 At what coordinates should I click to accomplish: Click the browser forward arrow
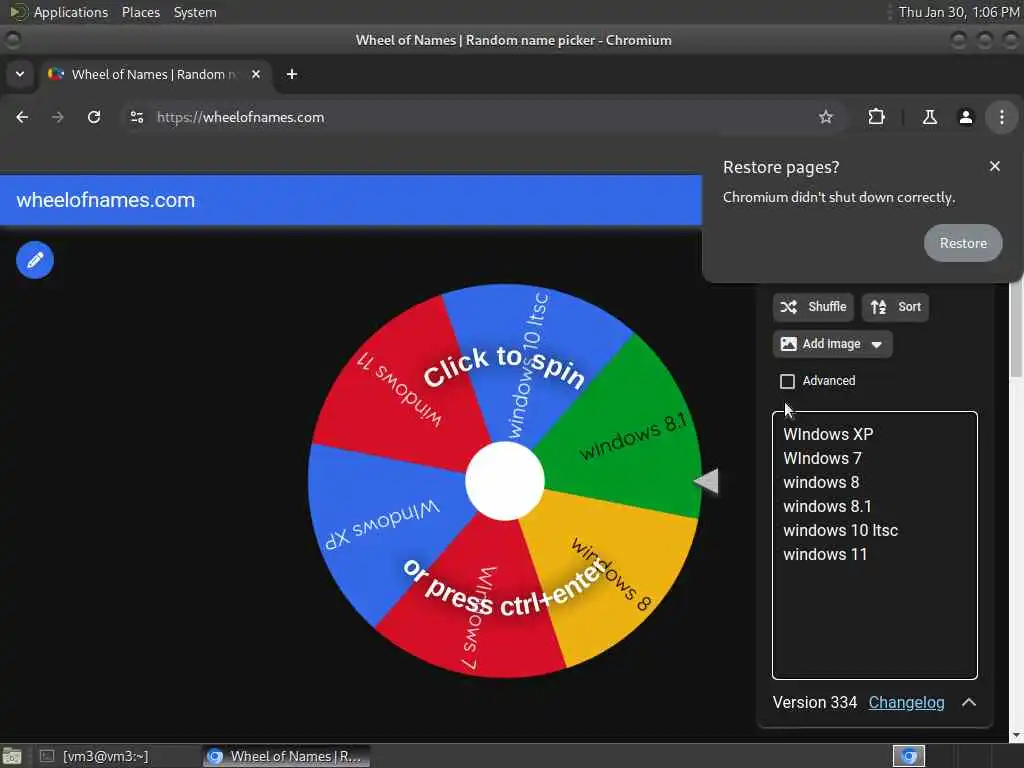[58, 117]
